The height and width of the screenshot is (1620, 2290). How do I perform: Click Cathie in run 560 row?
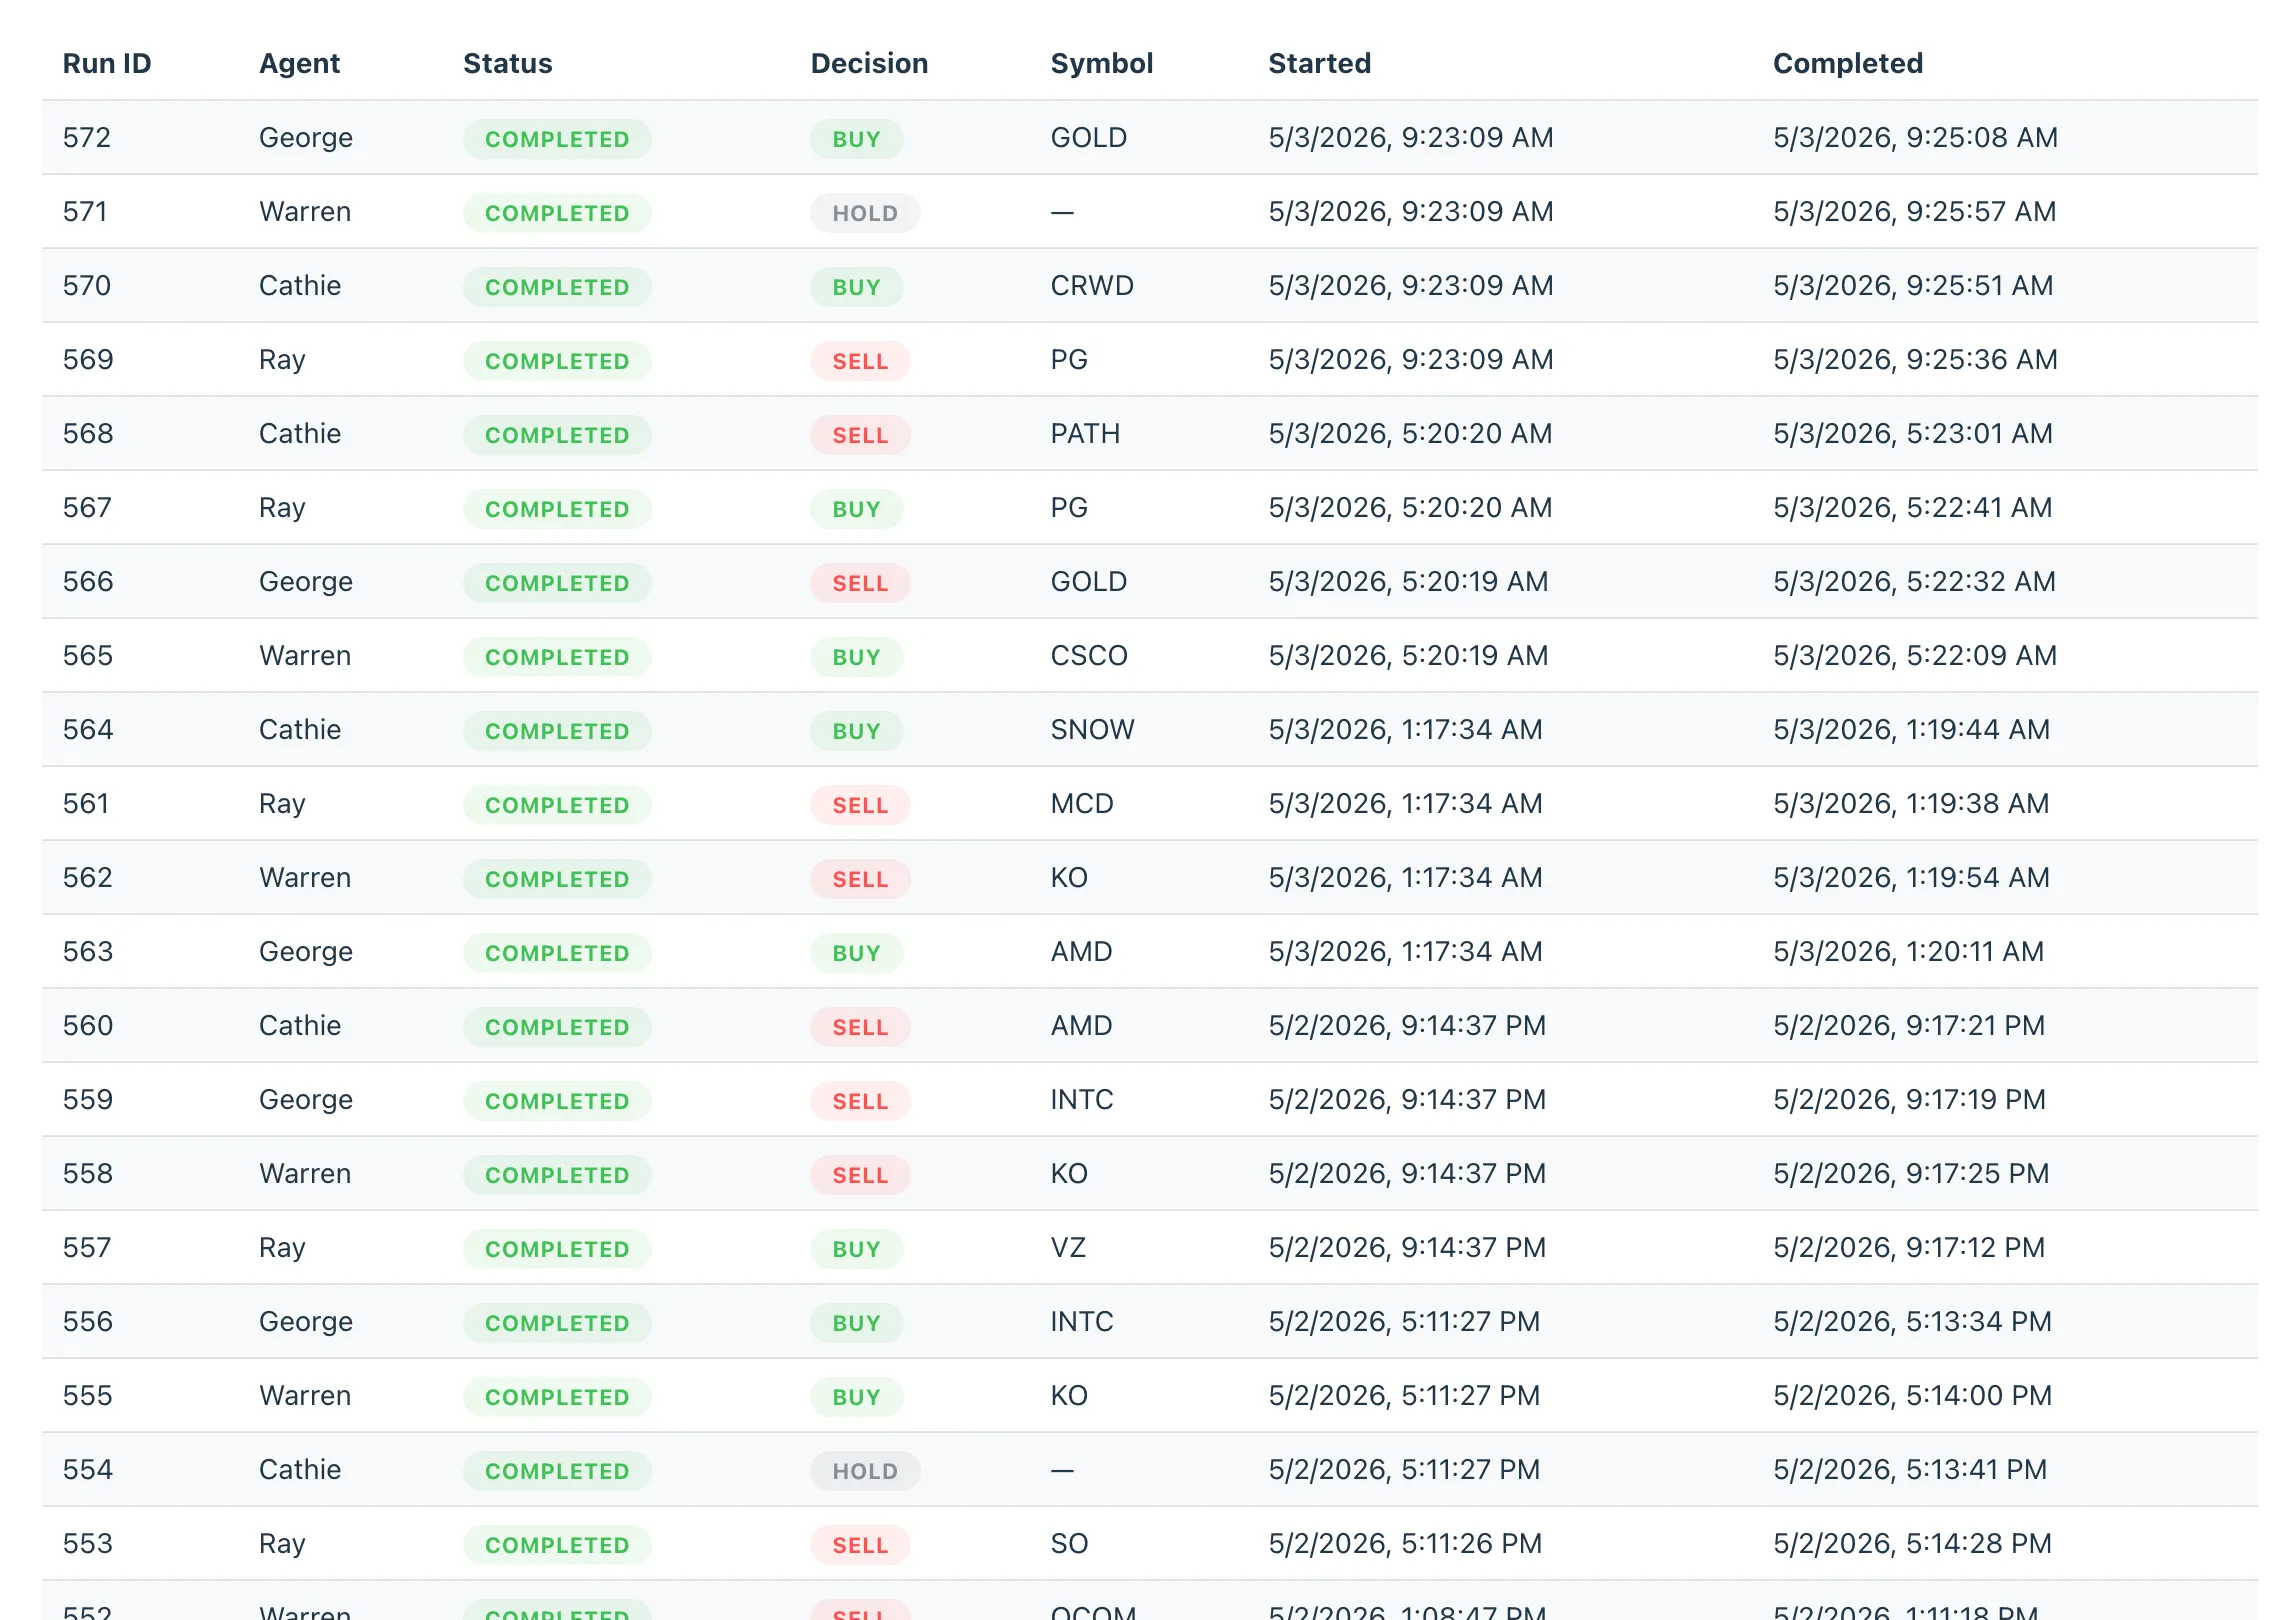(x=299, y=1025)
